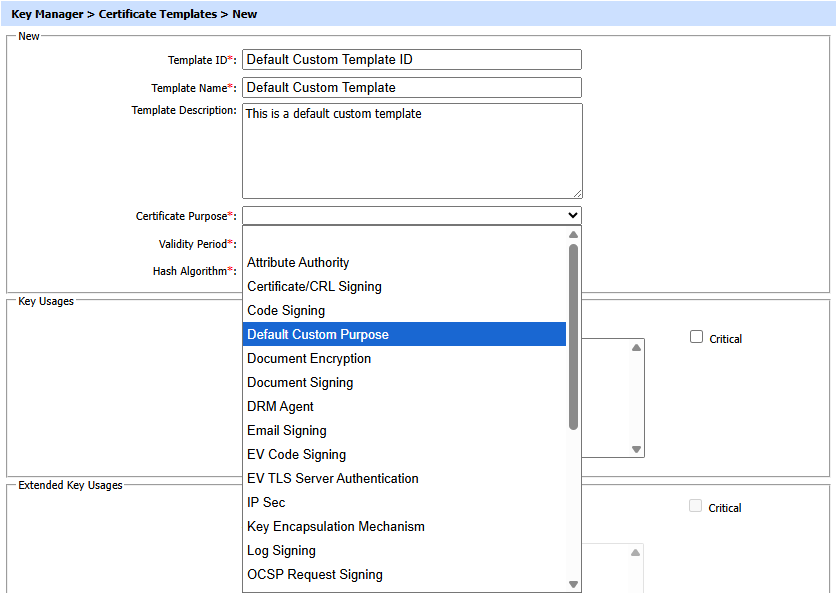
Task: Select EV TLS Server Authentication
Action: point(333,479)
